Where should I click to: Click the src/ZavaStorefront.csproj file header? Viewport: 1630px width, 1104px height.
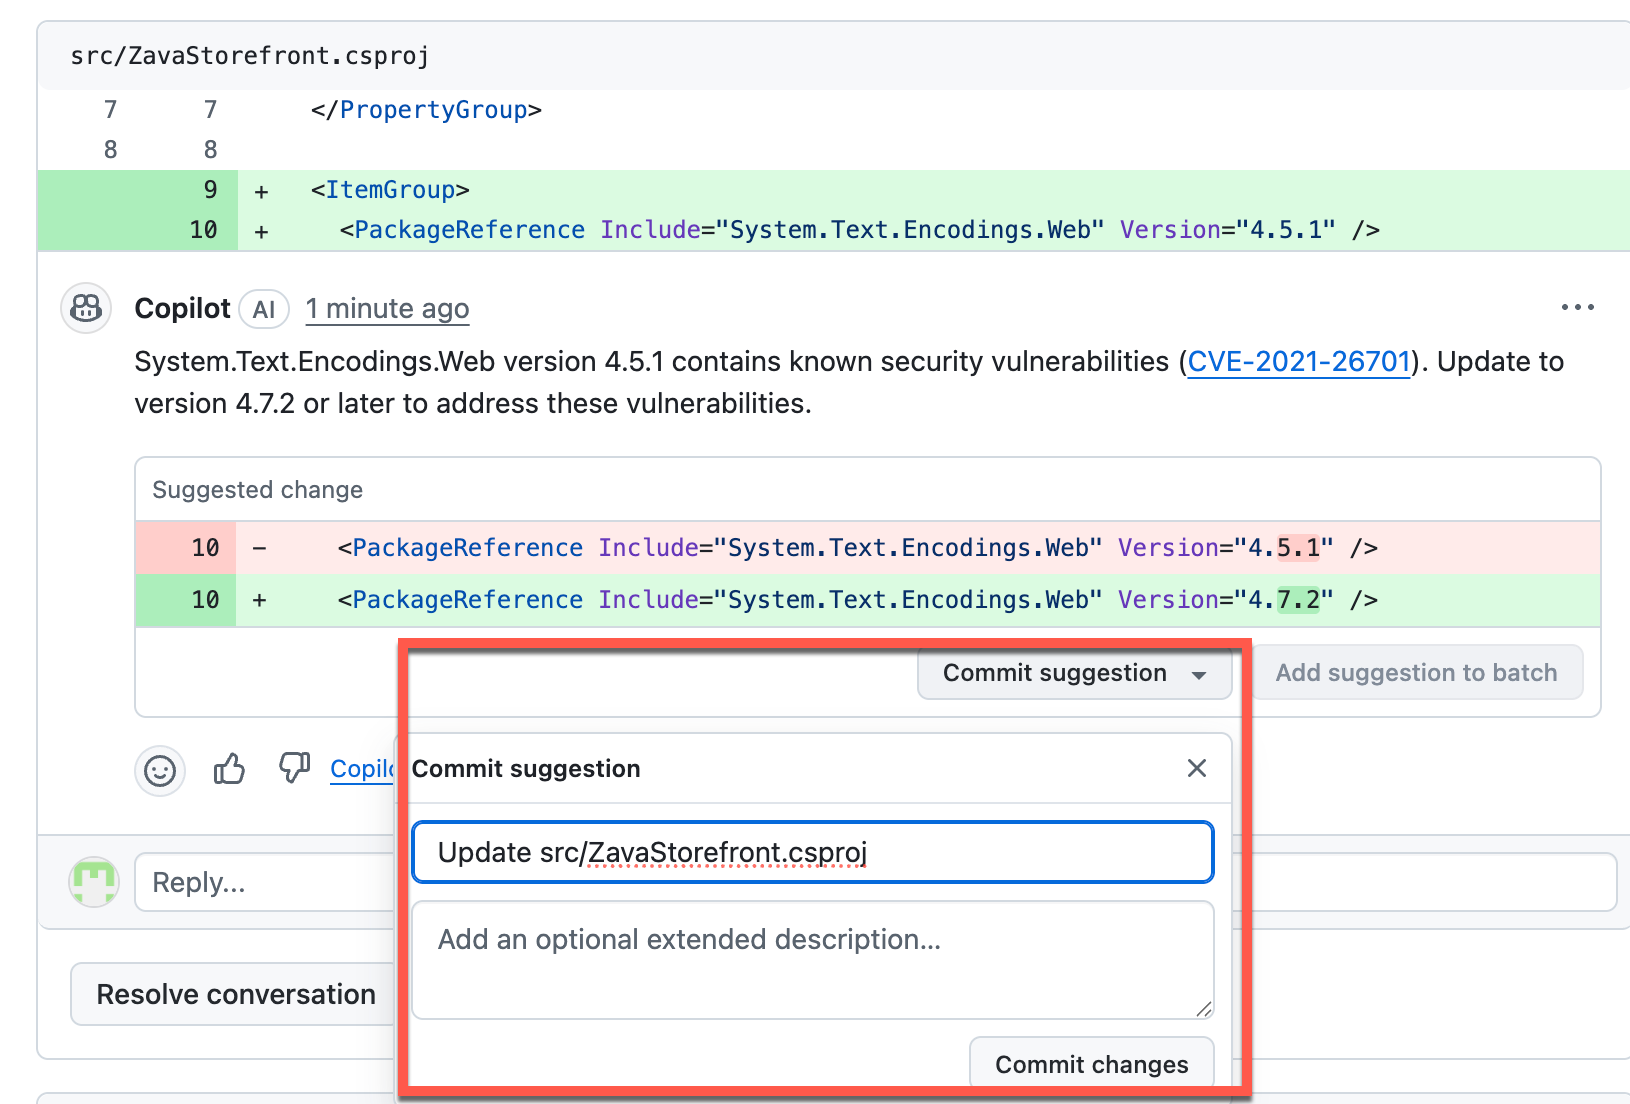[x=248, y=56]
